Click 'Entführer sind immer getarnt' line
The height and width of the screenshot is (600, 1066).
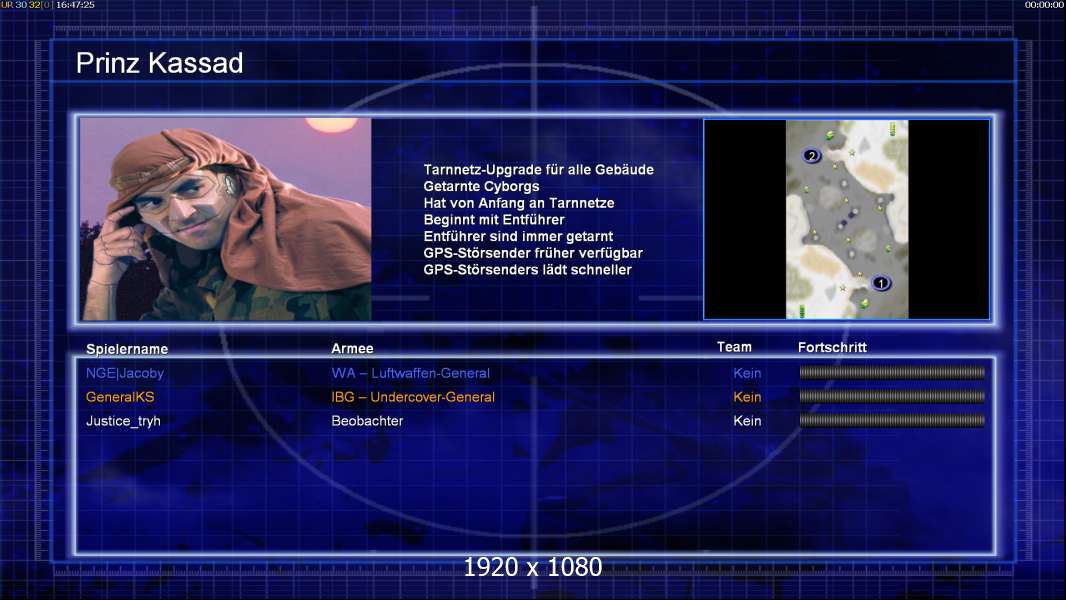pyautogui.click(x=518, y=236)
